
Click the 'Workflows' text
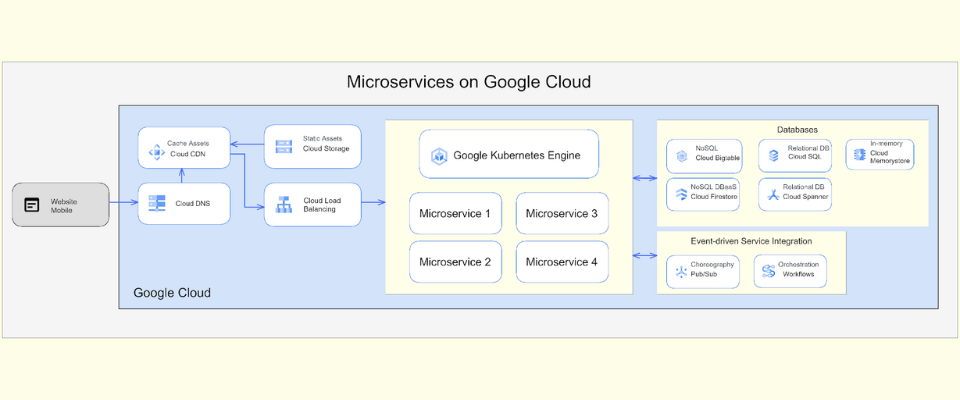(x=798, y=274)
